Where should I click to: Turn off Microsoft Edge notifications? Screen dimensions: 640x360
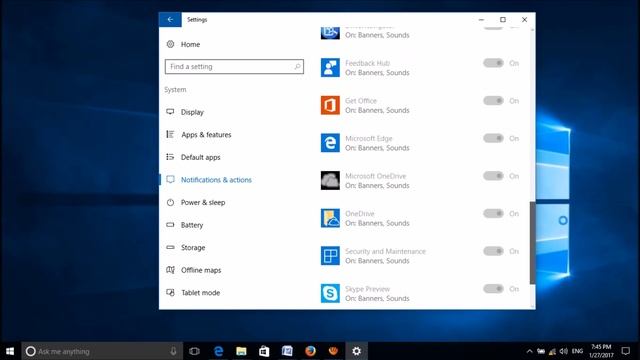[493, 138]
